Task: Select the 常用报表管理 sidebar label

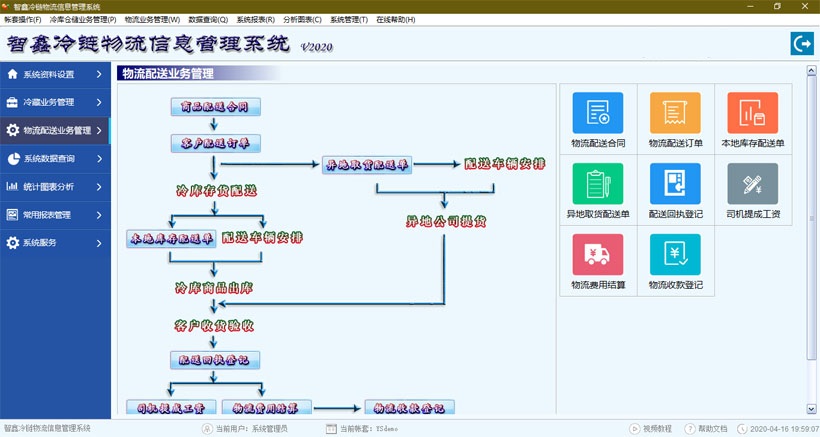Action: click(x=47, y=215)
